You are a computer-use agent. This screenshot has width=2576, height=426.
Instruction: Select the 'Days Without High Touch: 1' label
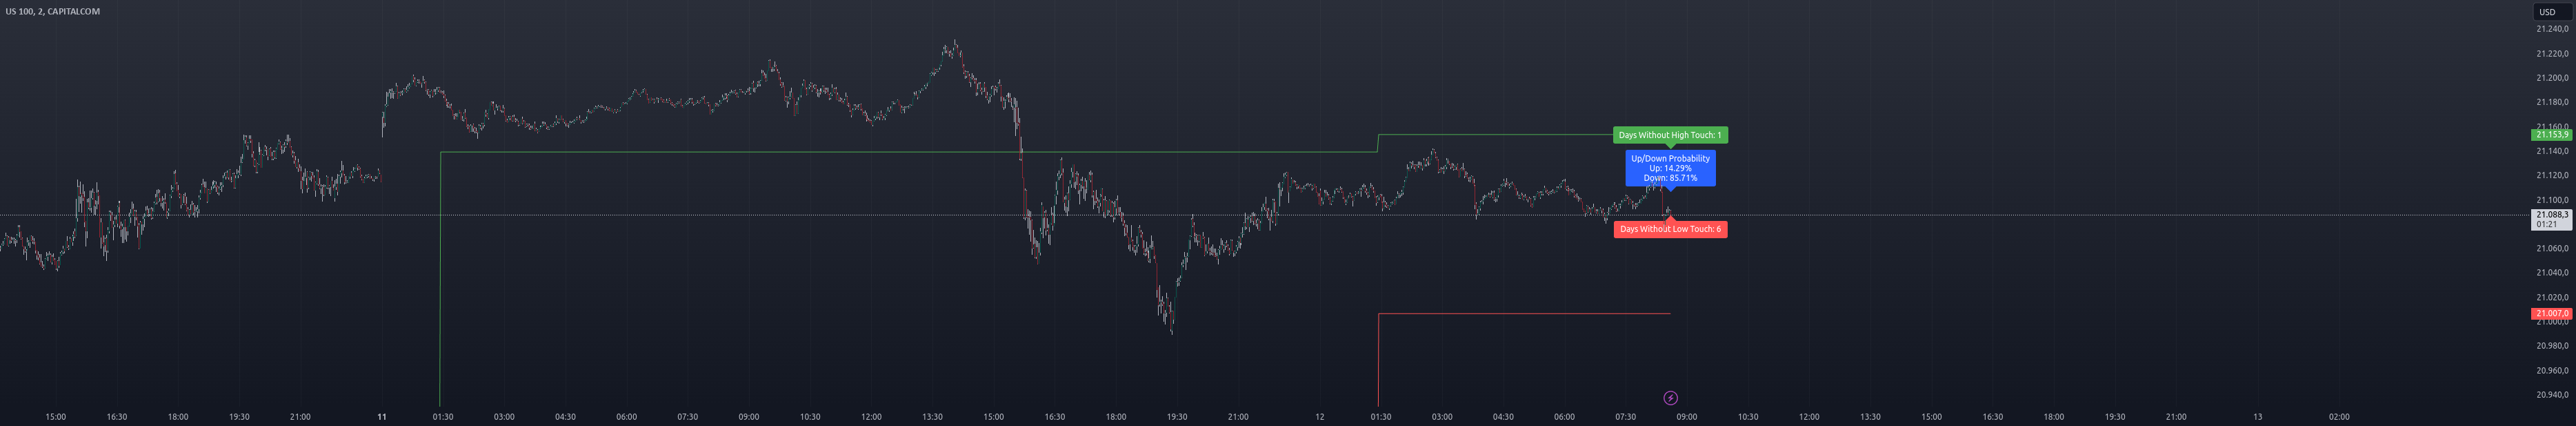[1670, 135]
